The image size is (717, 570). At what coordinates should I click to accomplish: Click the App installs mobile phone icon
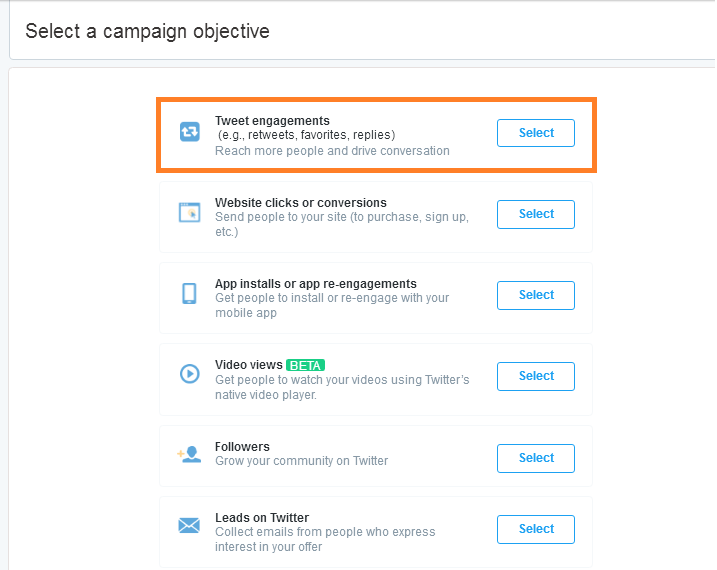click(189, 293)
